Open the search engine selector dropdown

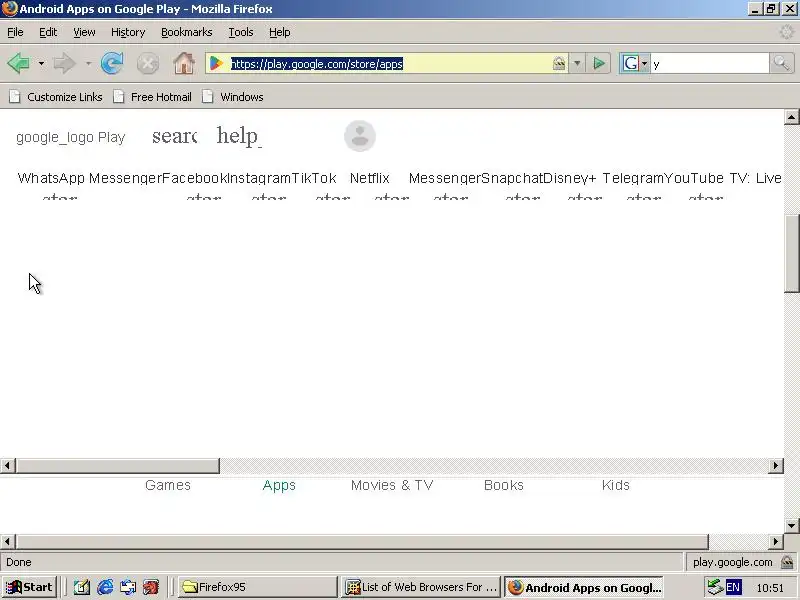[x=644, y=64]
